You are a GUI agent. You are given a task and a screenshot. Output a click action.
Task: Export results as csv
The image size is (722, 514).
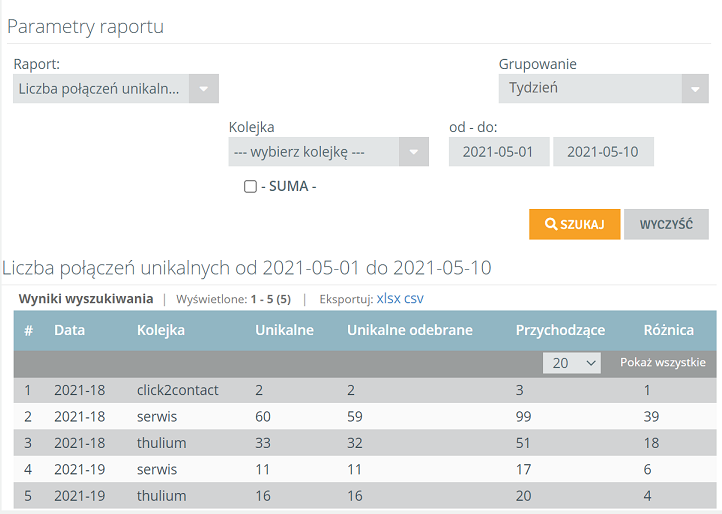(413, 298)
